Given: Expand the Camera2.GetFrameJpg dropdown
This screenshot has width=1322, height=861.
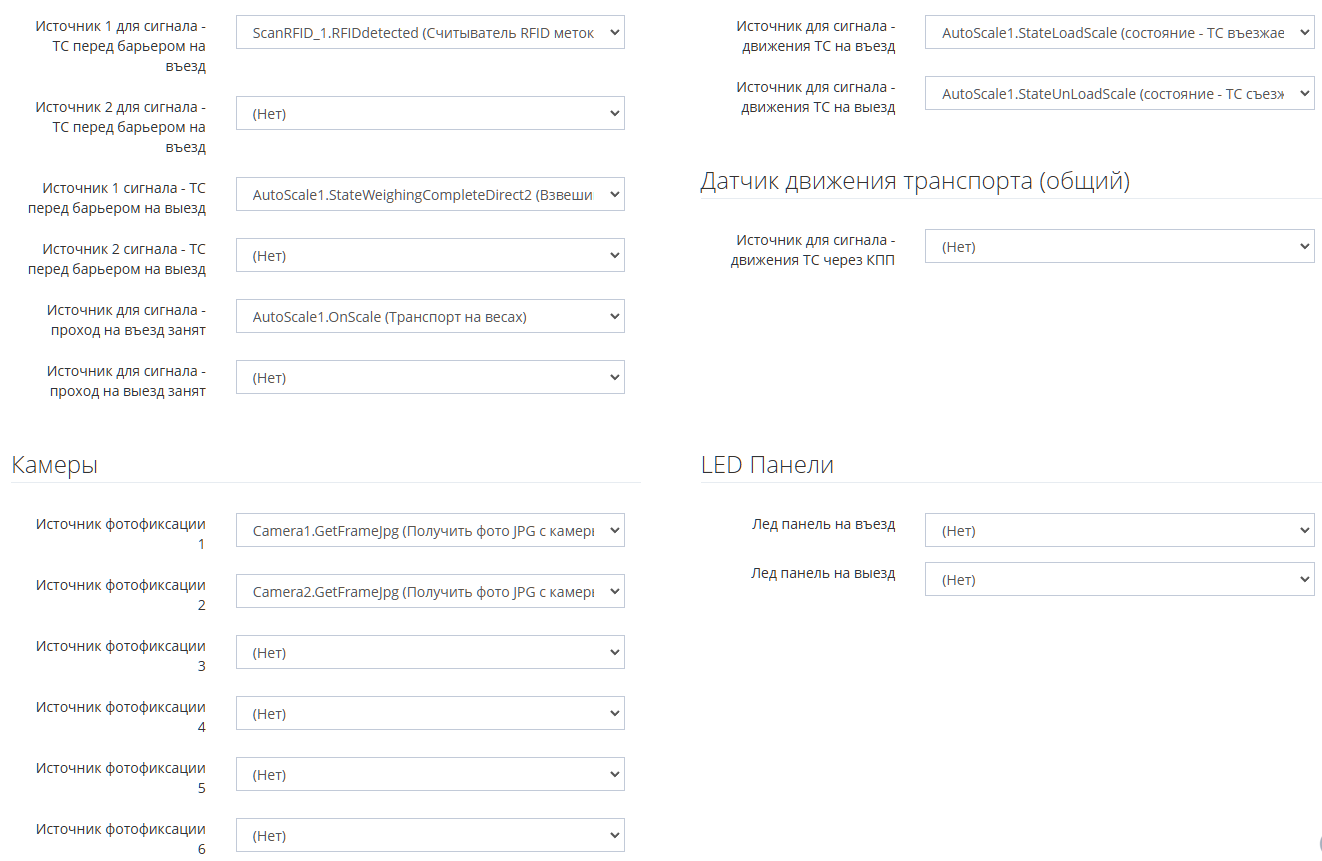Looking at the screenshot, I should pyautogui.click(x=430, y=592).
